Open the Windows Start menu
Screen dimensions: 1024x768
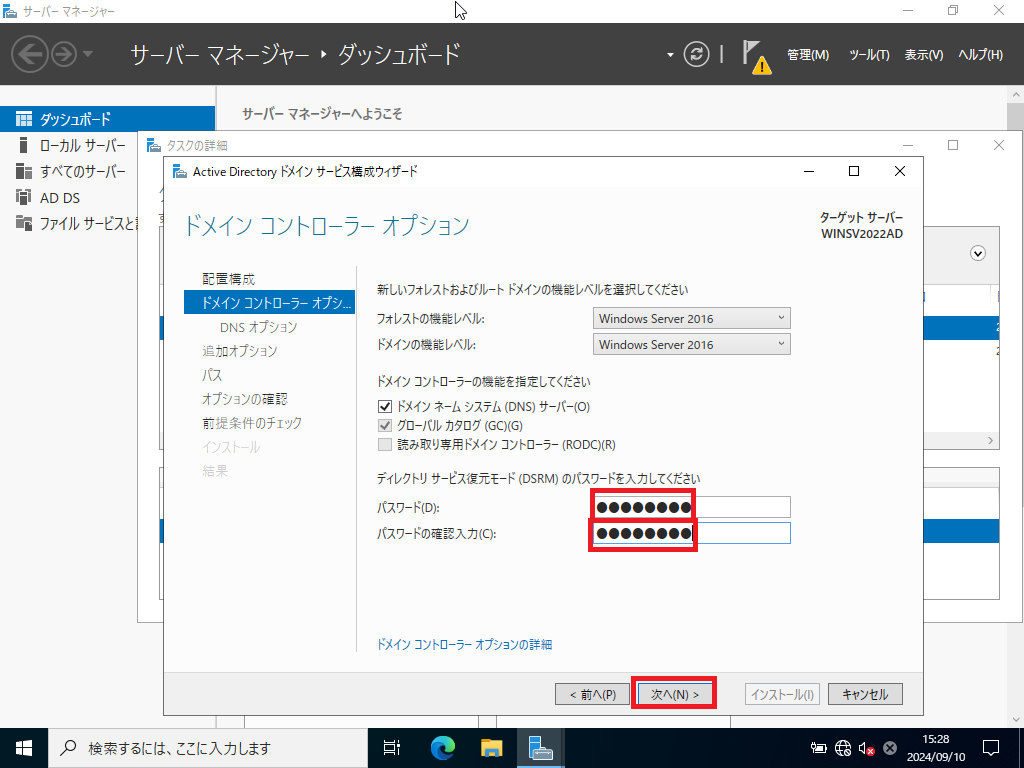[24, 748]
